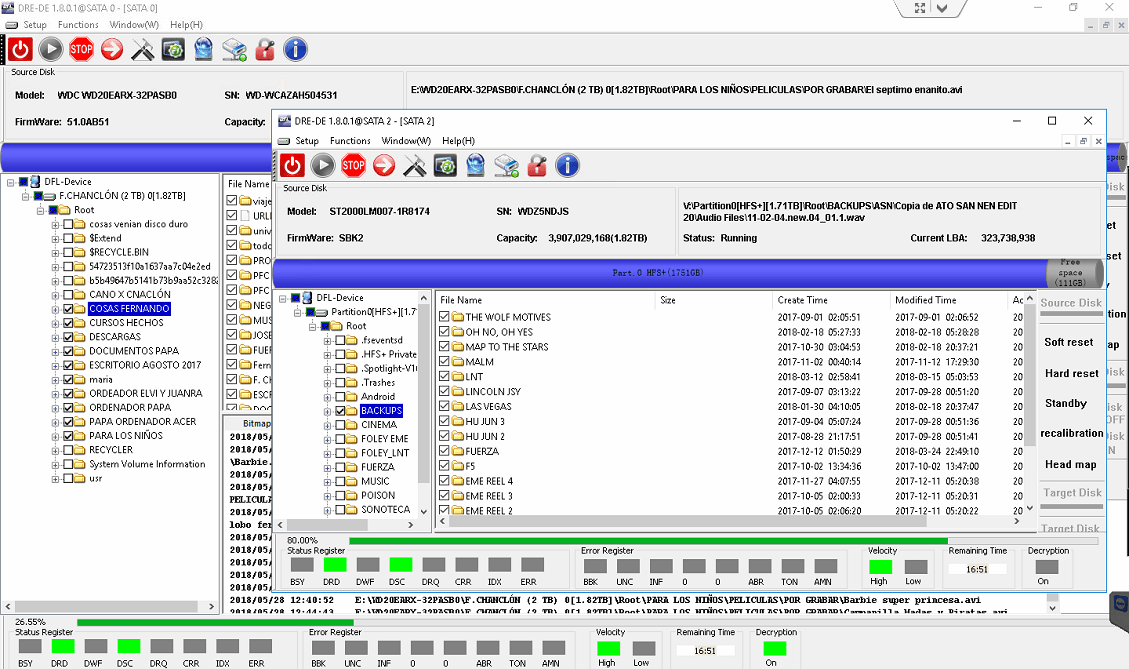Open the hammer and wrench tools in SATA 2
The width and height of the screenshot is (1129, 669).
pos(415,166)
